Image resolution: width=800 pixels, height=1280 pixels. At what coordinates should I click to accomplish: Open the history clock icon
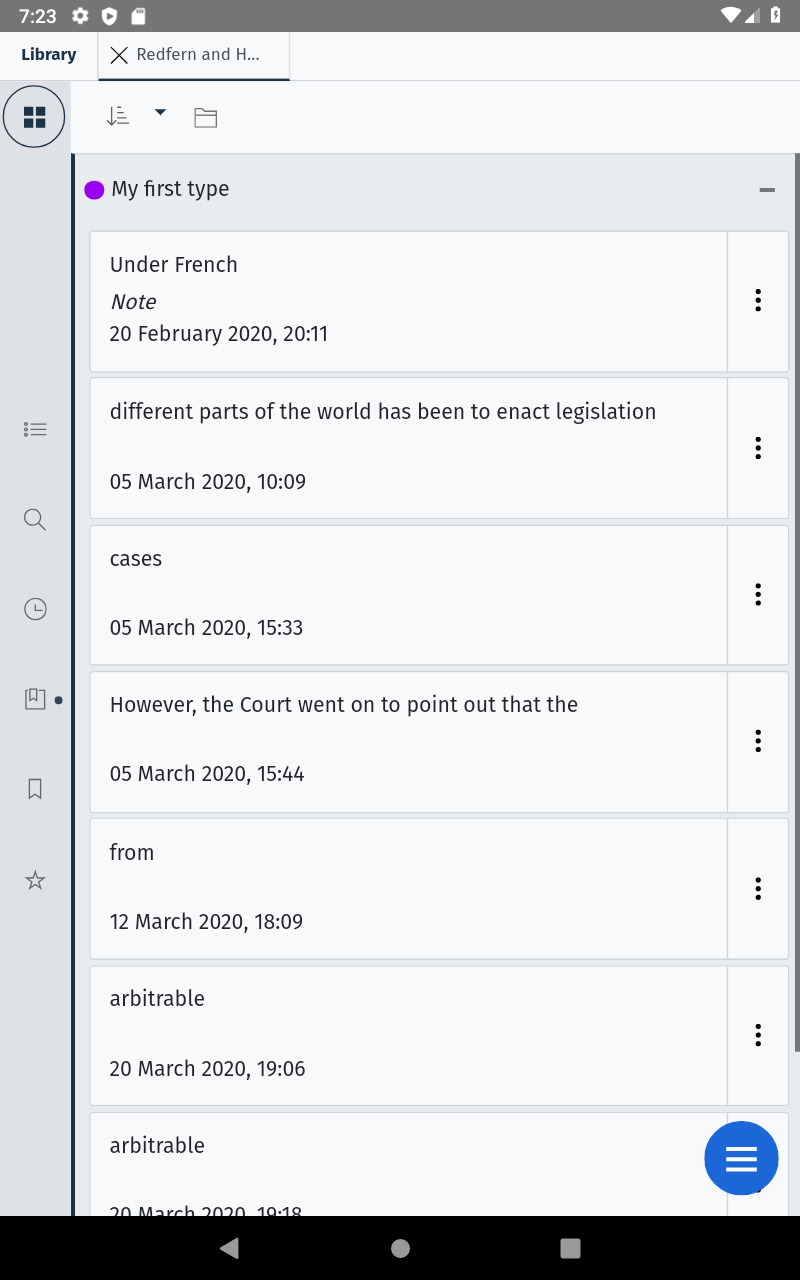35,609
